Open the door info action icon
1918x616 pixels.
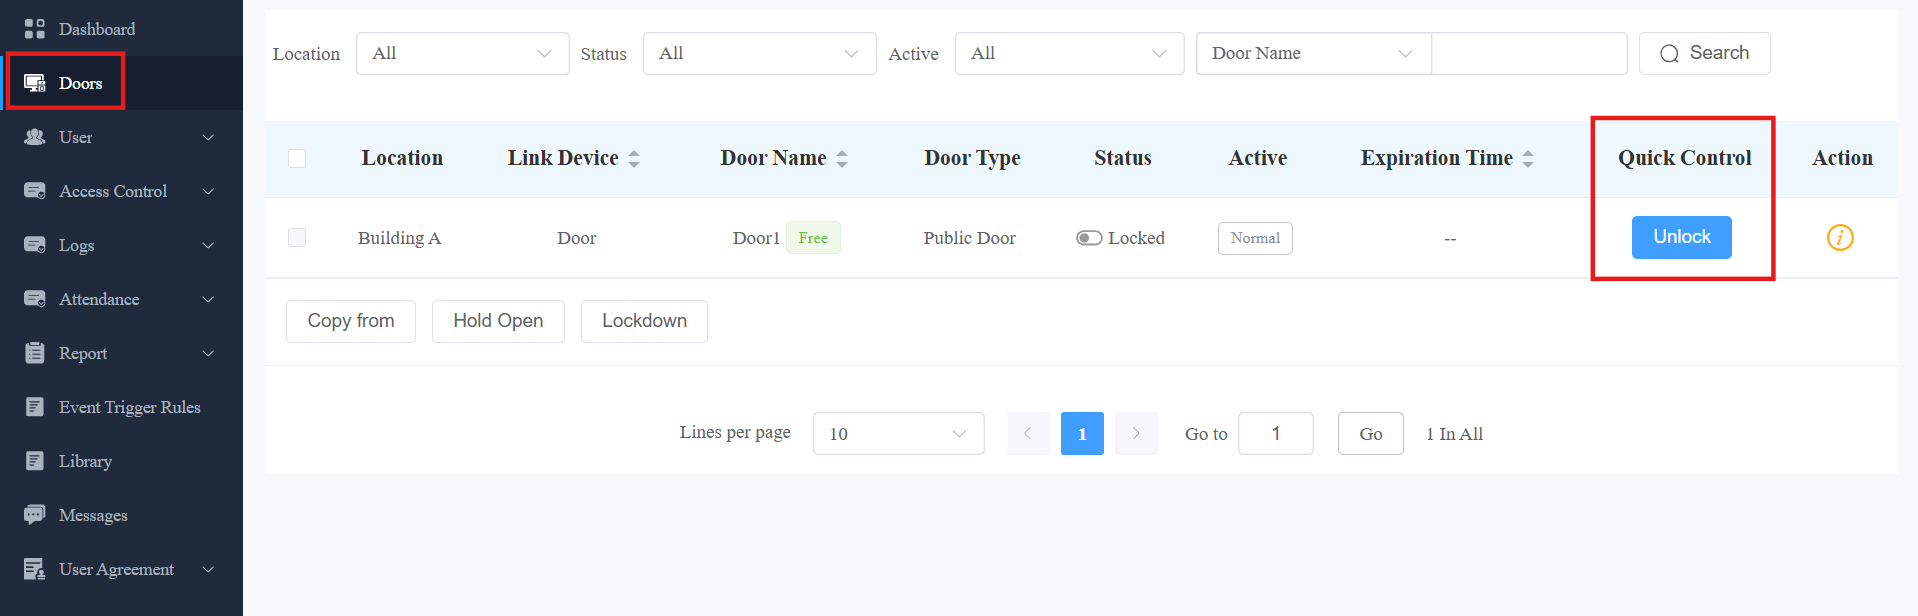[x=1840, y=237]
